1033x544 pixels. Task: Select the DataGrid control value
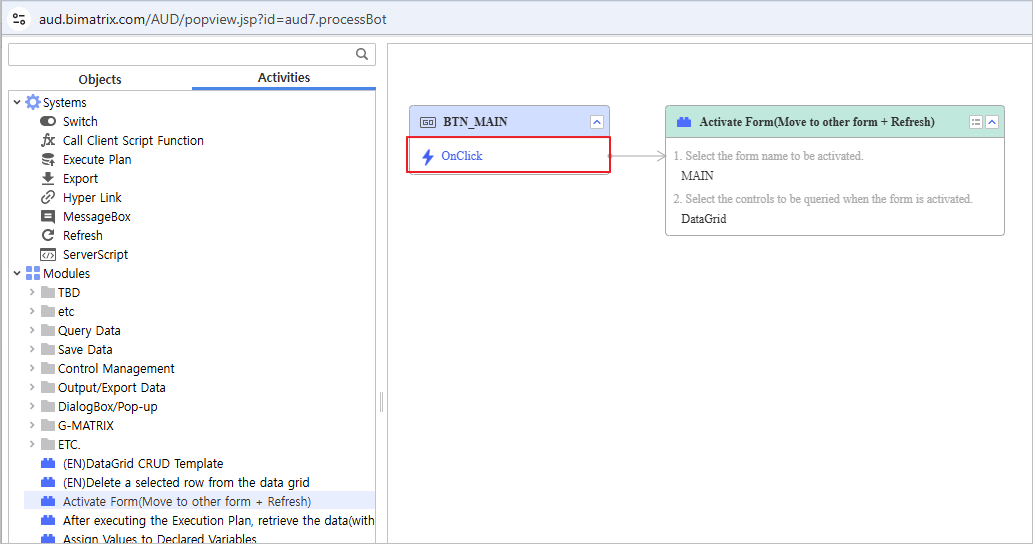(704, 219)
